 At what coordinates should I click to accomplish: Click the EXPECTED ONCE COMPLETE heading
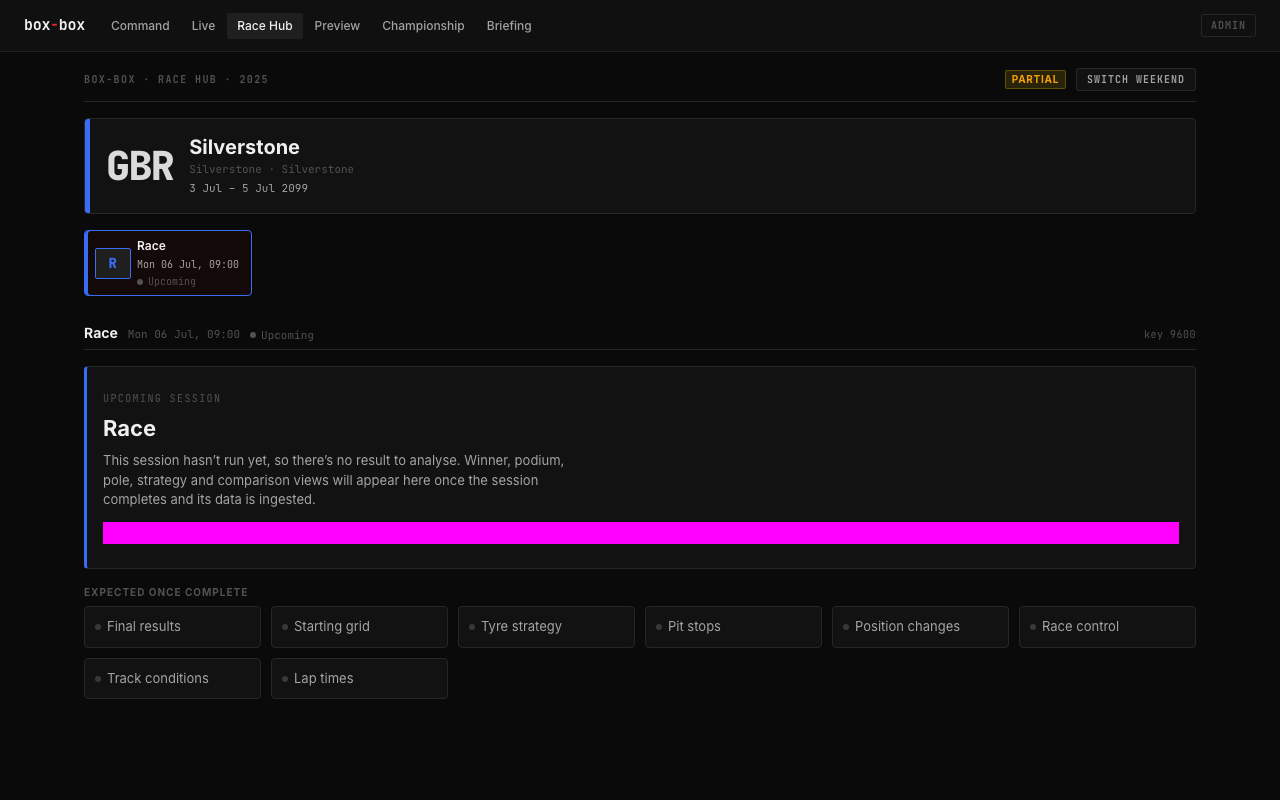pyautogui.click(x=166, y=593)
